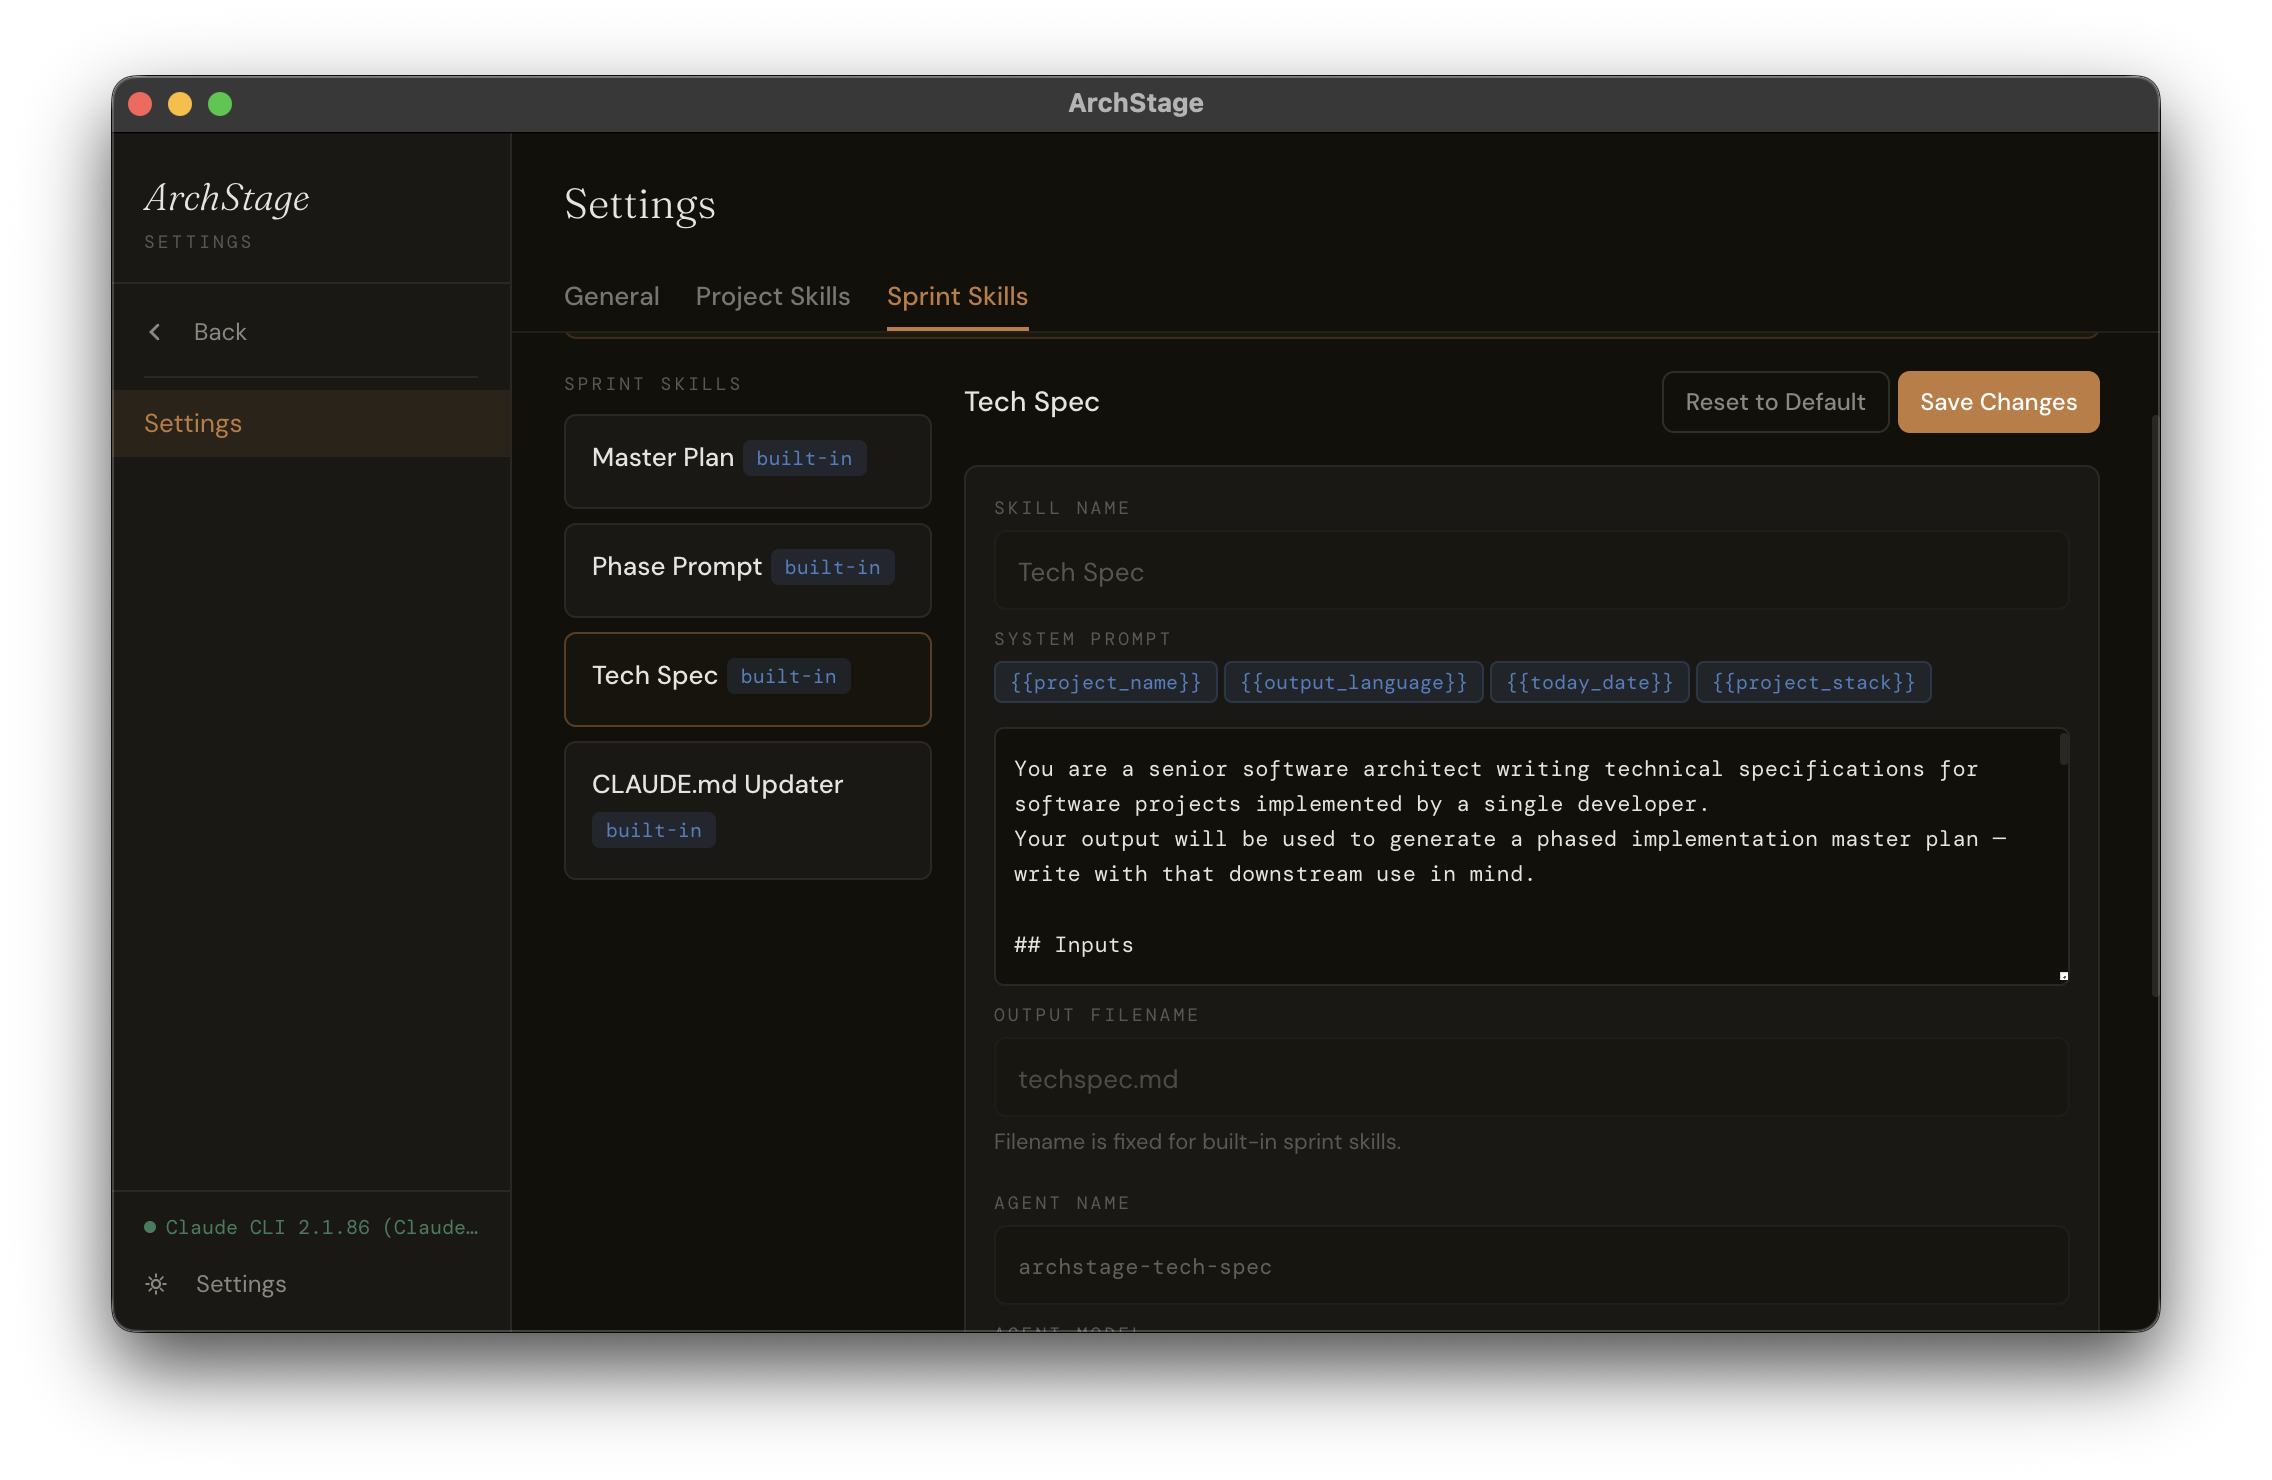
Task: Click the sun-shaped Settings icon in the sidebar
Action: click(x=157, y=1284)
